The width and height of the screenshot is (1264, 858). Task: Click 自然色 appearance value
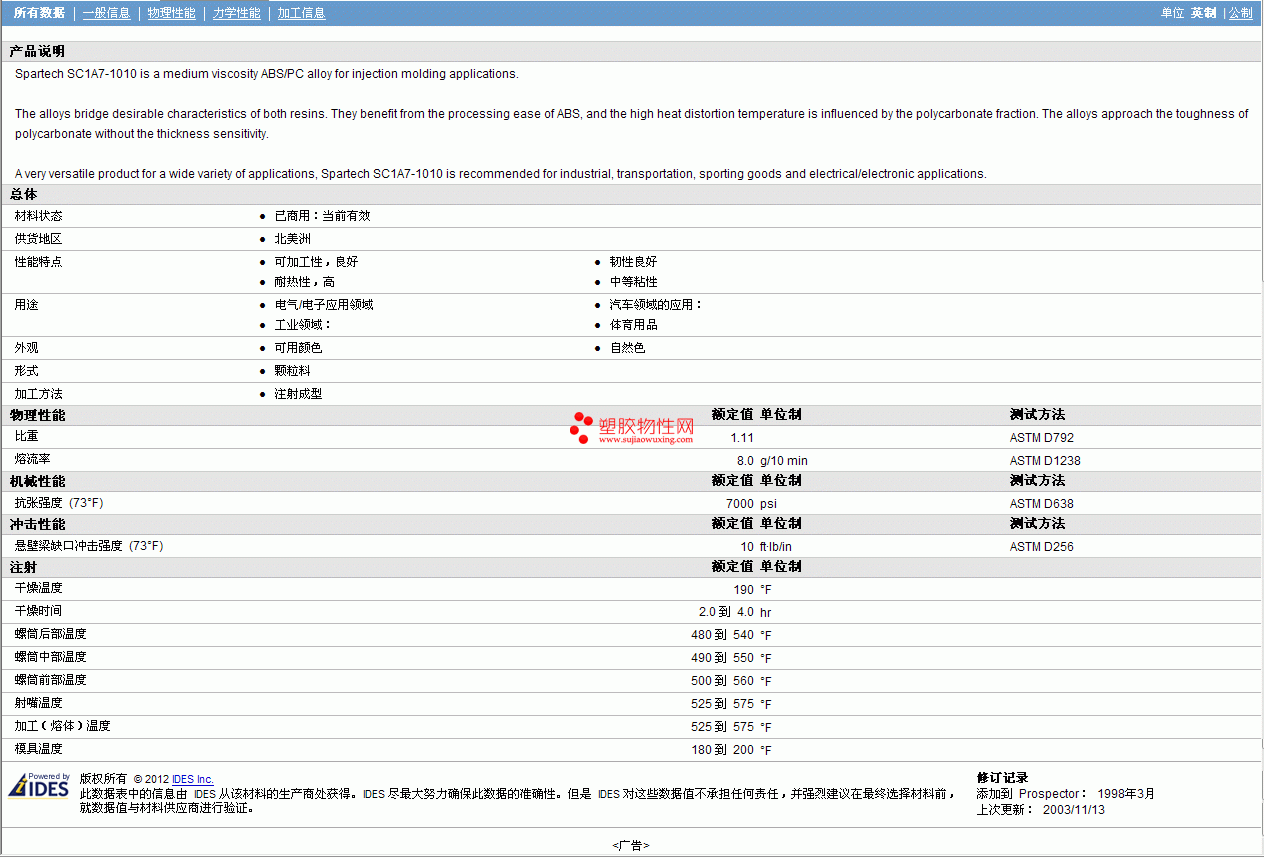tap(627, 348)
